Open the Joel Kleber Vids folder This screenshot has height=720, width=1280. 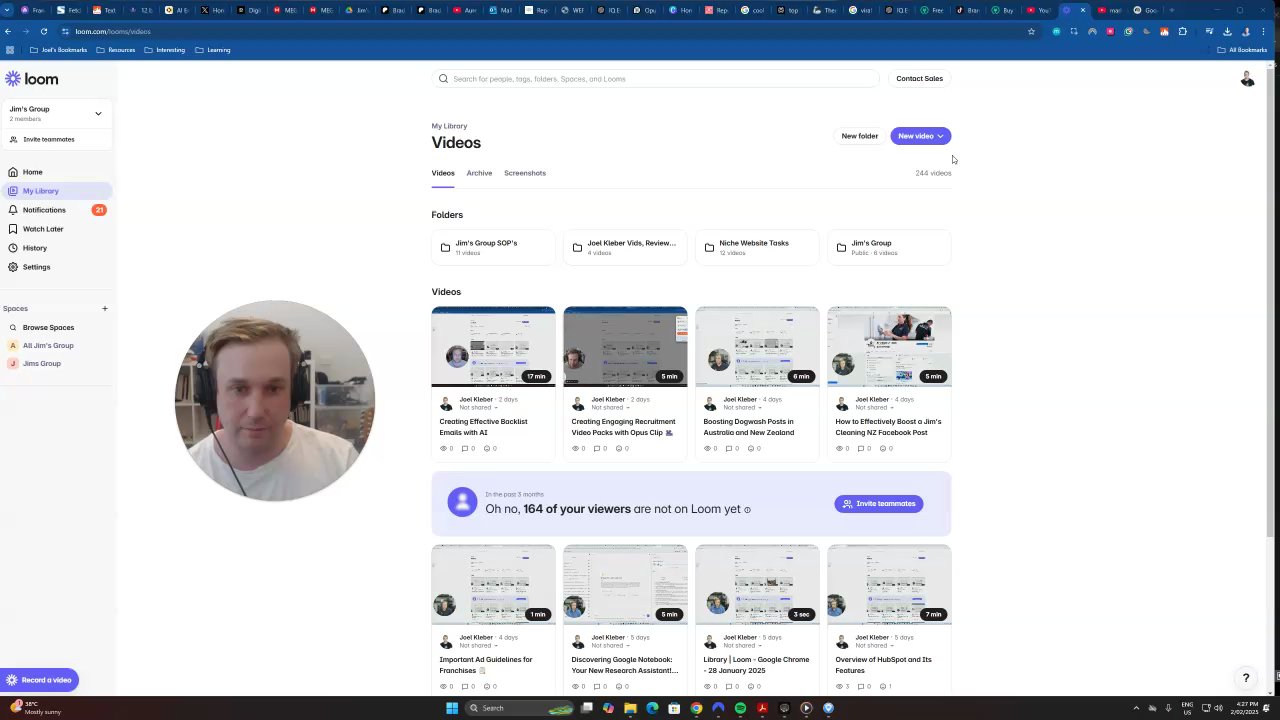[x=625, y=247]
